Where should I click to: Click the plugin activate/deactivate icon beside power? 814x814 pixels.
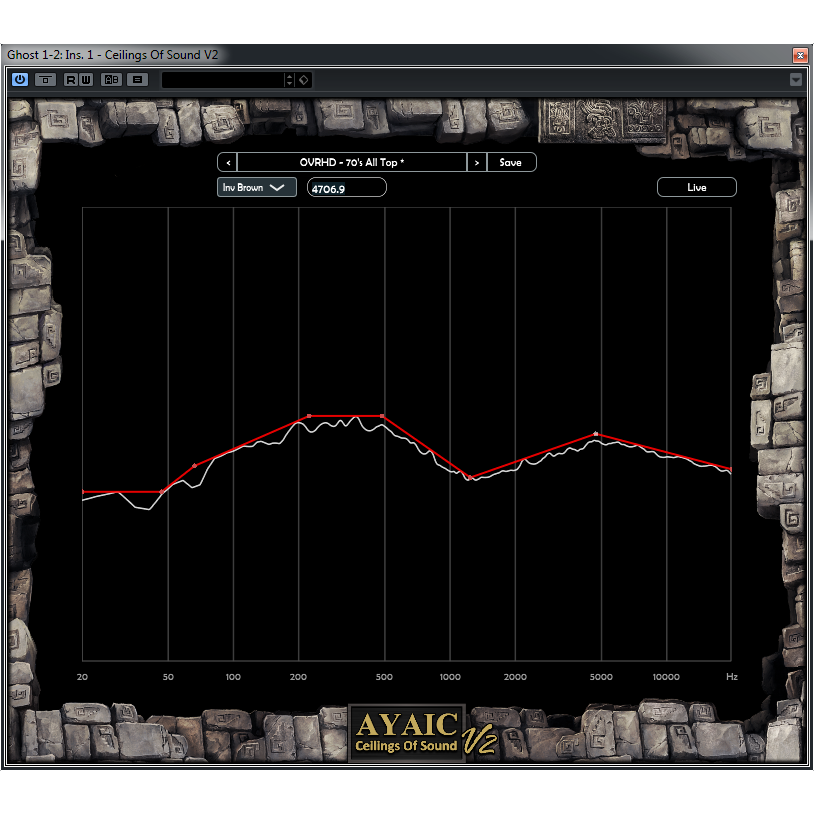coord(43,79)
